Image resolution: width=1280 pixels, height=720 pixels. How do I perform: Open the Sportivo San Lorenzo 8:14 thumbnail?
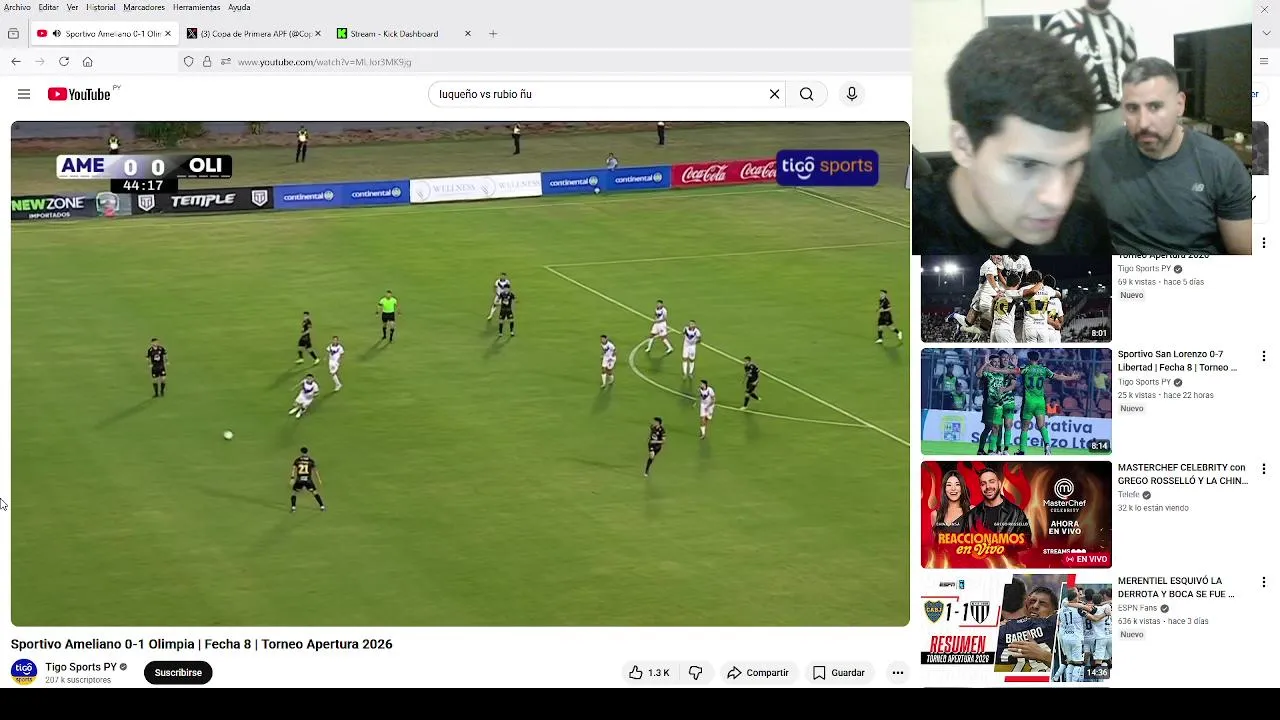coord(1016,401)
